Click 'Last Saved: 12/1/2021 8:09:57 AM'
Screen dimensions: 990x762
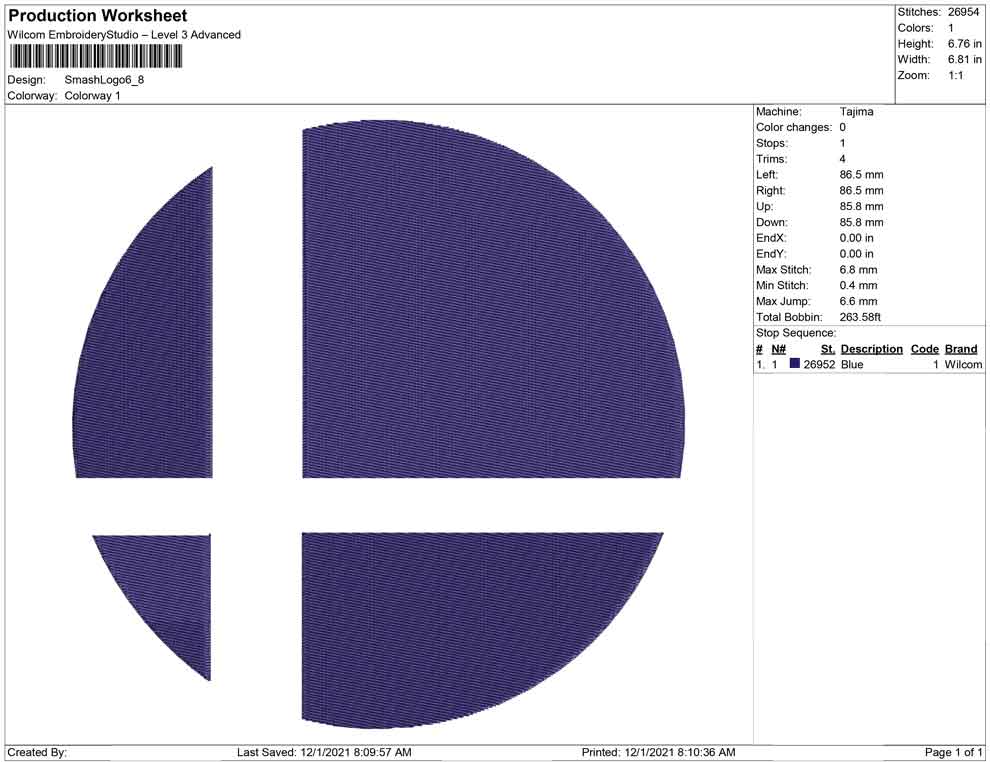pos(324,752)
